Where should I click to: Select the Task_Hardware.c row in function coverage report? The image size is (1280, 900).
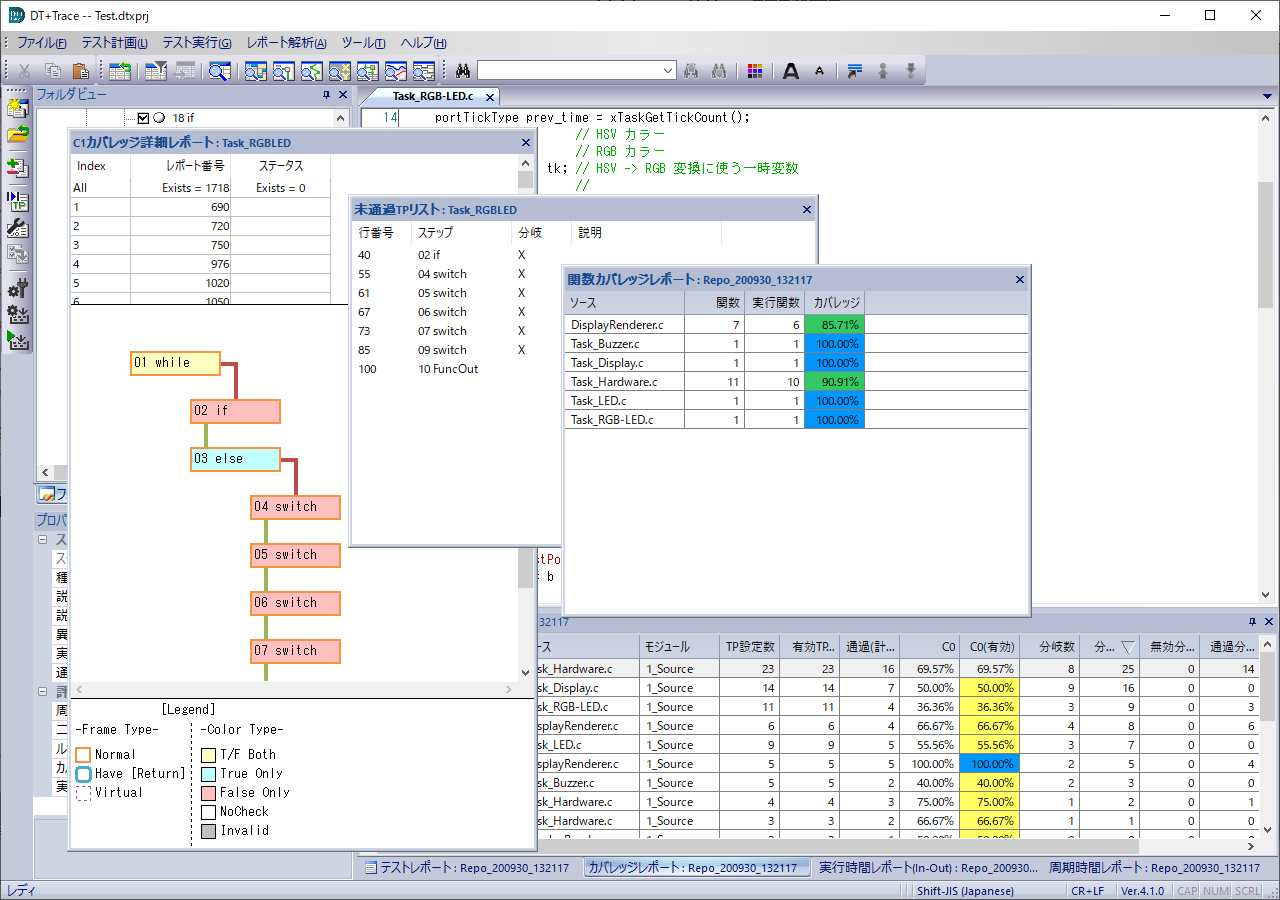(614, 382)
